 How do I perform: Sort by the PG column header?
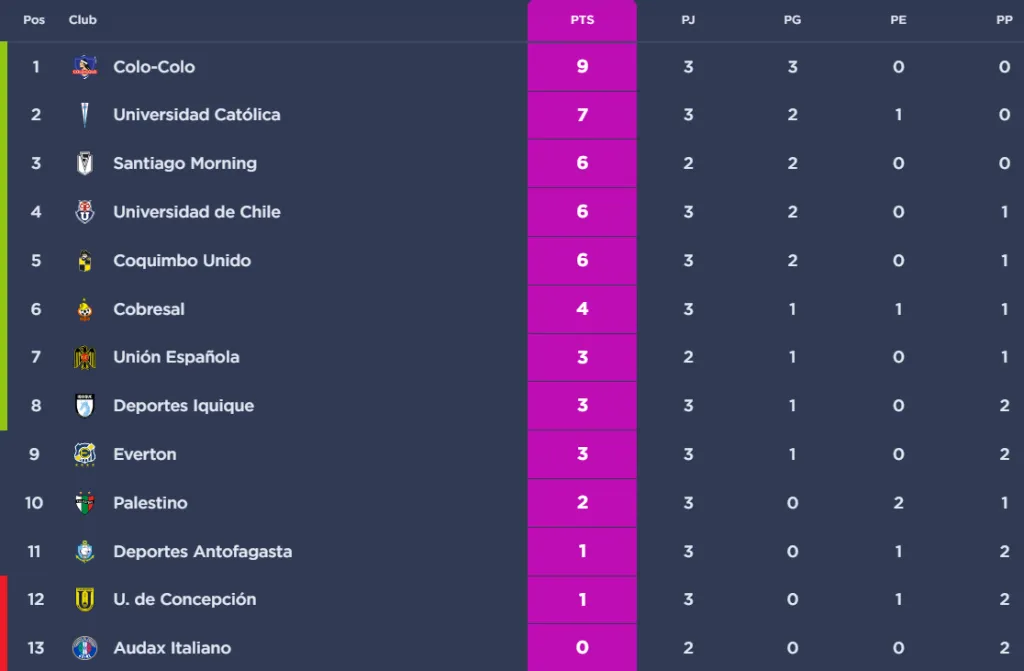792,20
